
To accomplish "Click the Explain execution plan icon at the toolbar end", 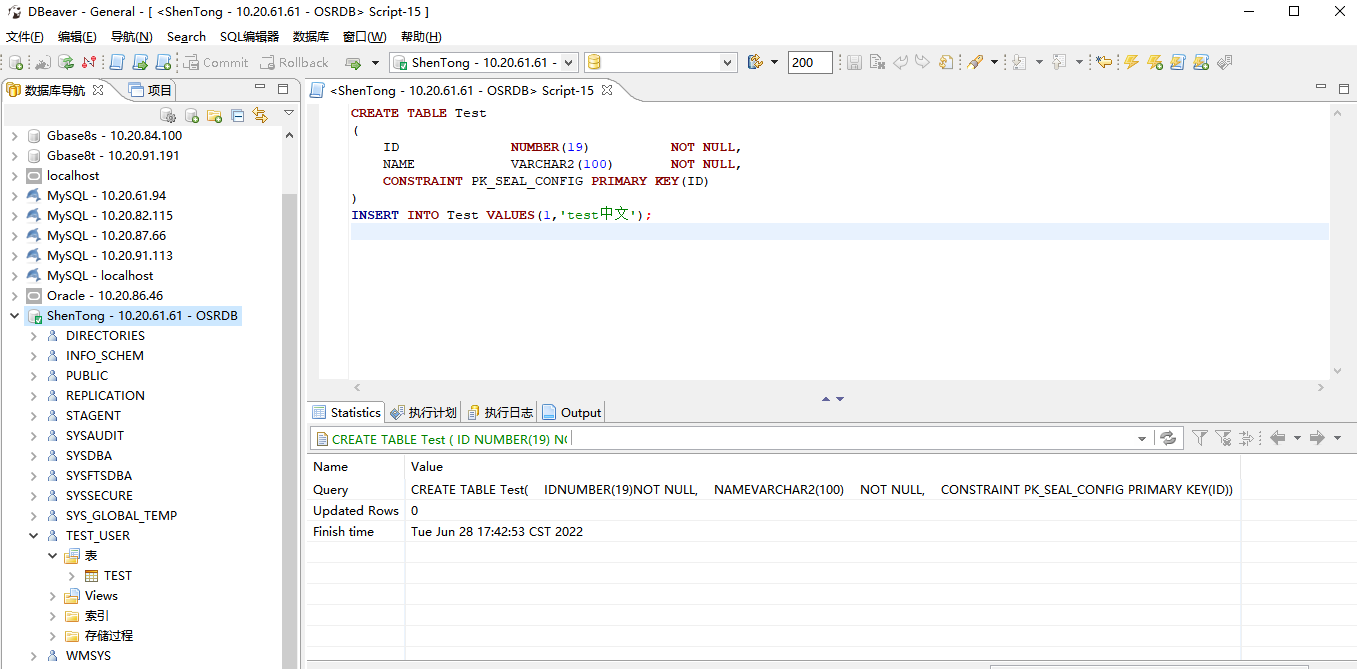I will point(1223,62).
